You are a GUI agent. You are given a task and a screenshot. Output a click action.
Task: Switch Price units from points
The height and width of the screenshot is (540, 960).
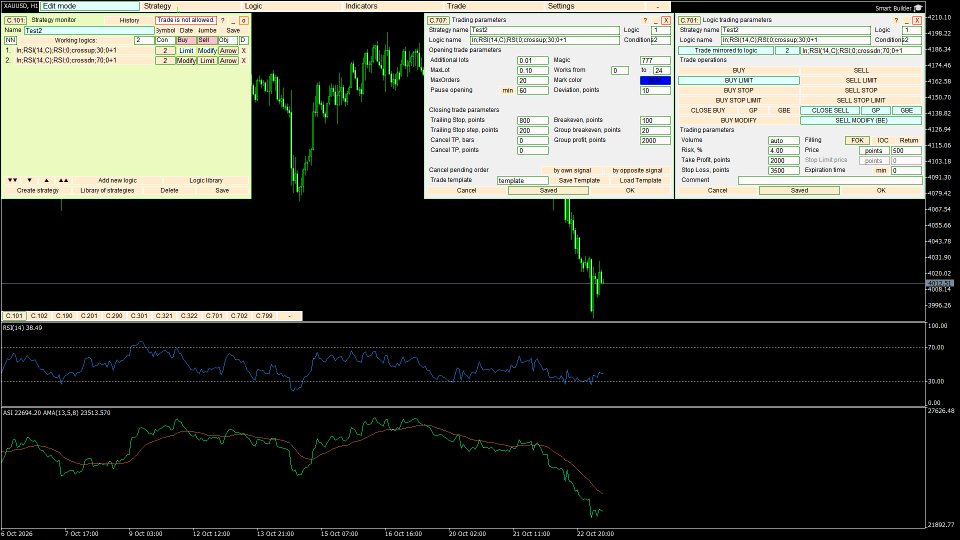pyautogui.click(x=874, y=151)
